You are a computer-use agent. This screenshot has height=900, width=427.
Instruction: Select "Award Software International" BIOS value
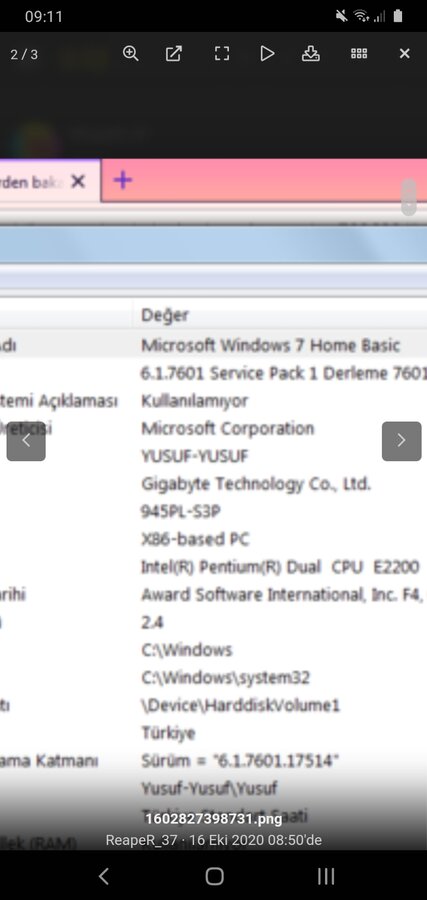coord(282,595)
